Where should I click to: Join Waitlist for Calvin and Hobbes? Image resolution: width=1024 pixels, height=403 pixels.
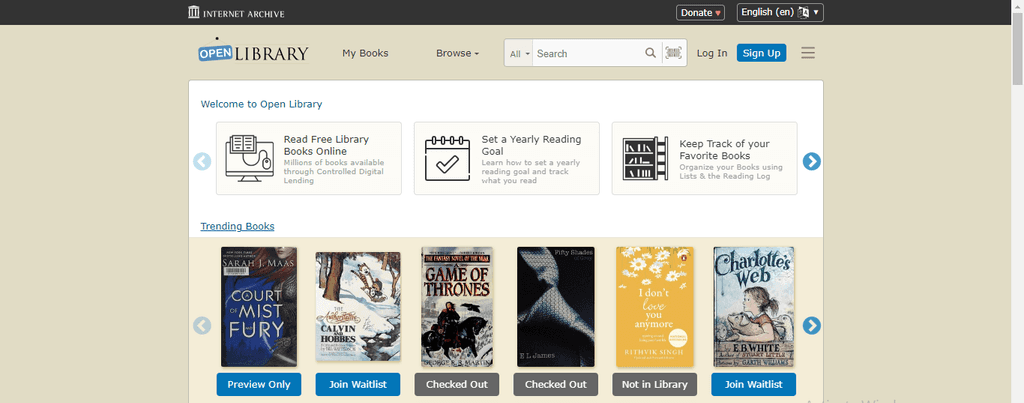point(358,384)
